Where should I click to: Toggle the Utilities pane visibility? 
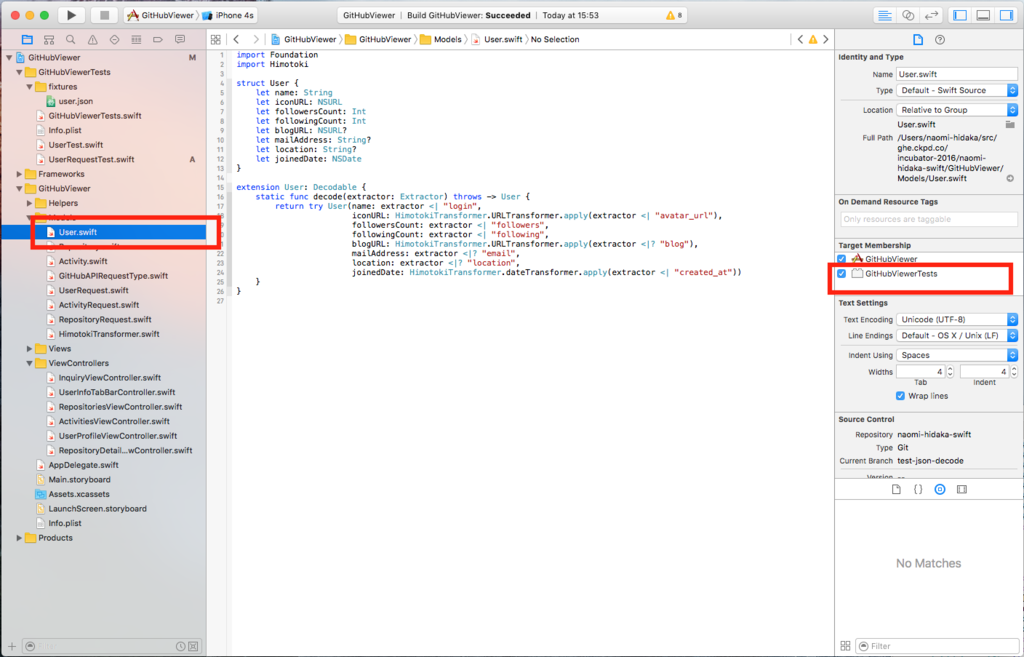click(x=1006, y=15)
